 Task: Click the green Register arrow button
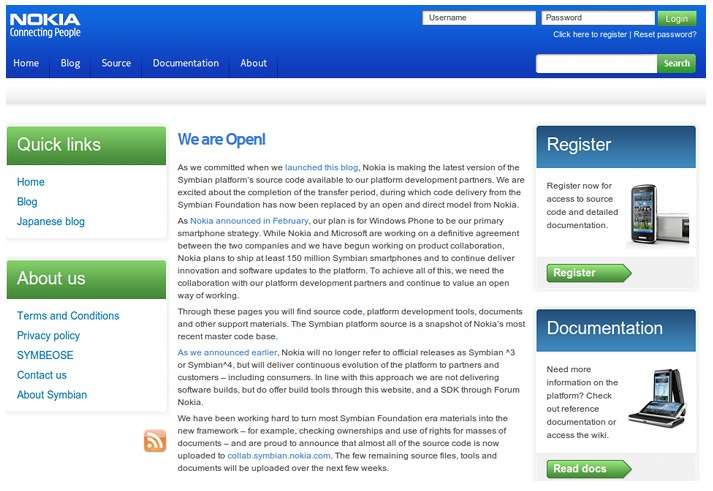589,273
